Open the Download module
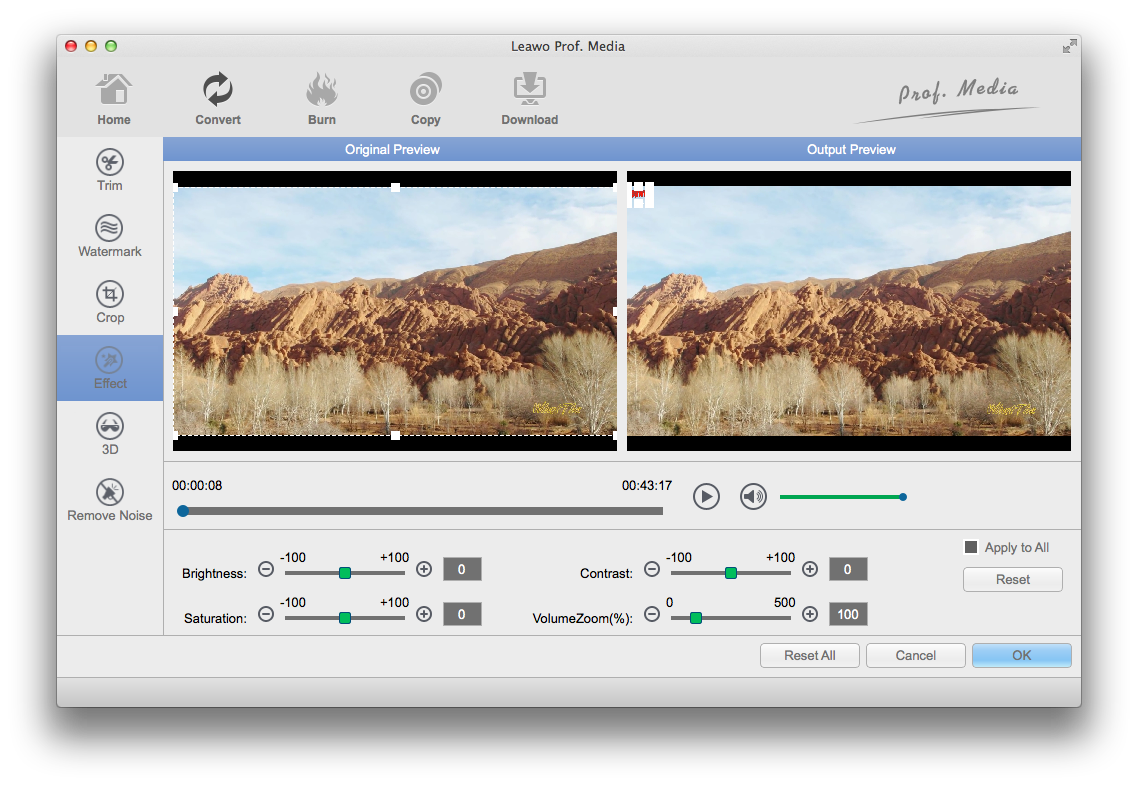 coord(529,99)
